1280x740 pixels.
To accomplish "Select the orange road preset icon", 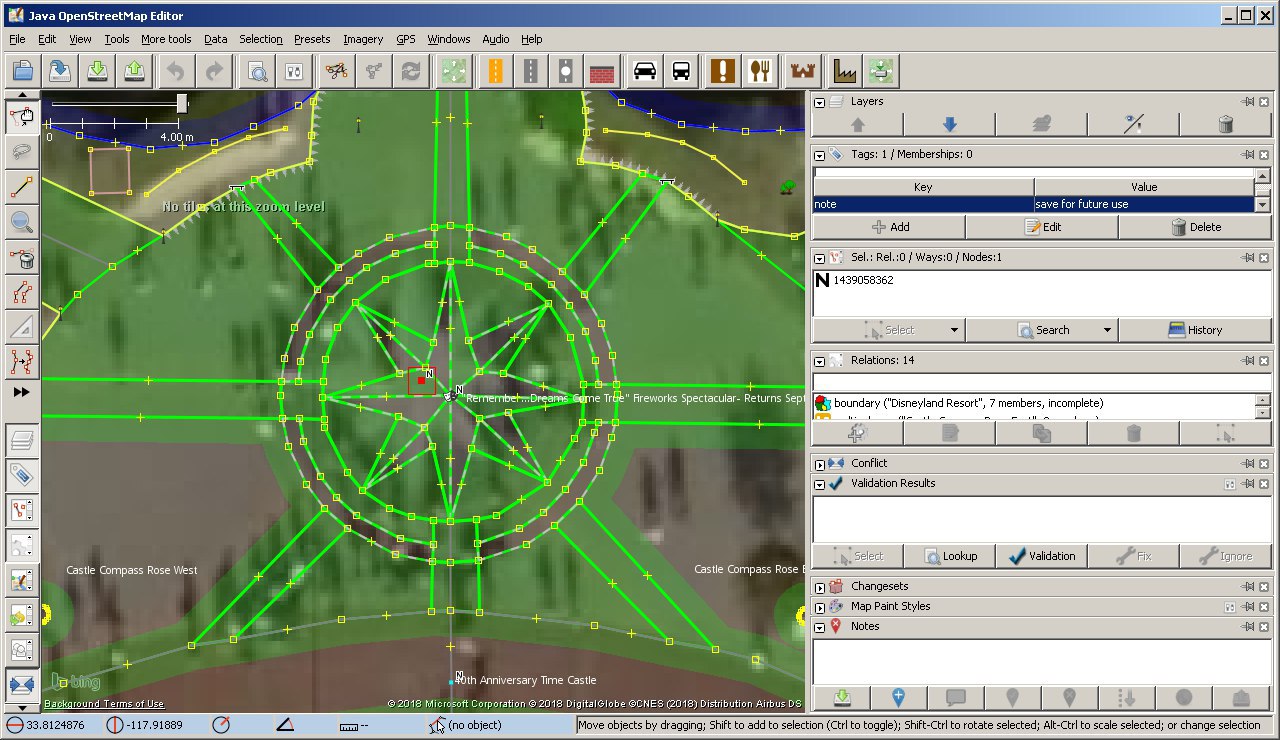I will (495, 71).
